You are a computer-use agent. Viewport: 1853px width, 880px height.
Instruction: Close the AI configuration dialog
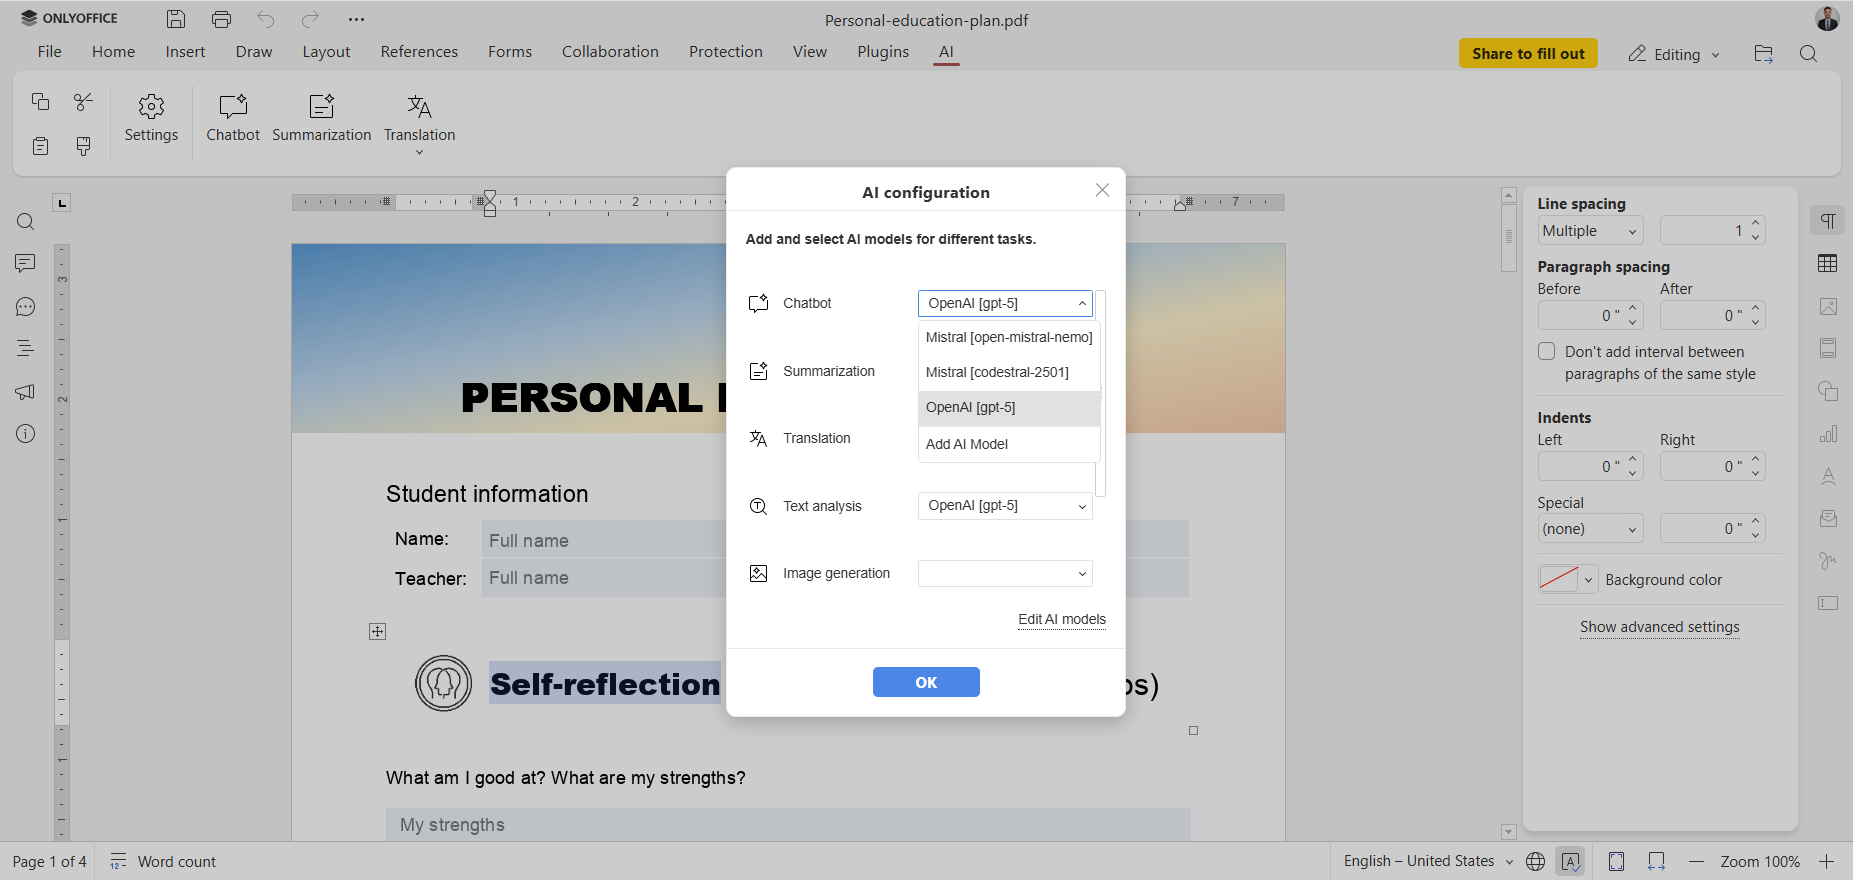(x=1102, y=190)
